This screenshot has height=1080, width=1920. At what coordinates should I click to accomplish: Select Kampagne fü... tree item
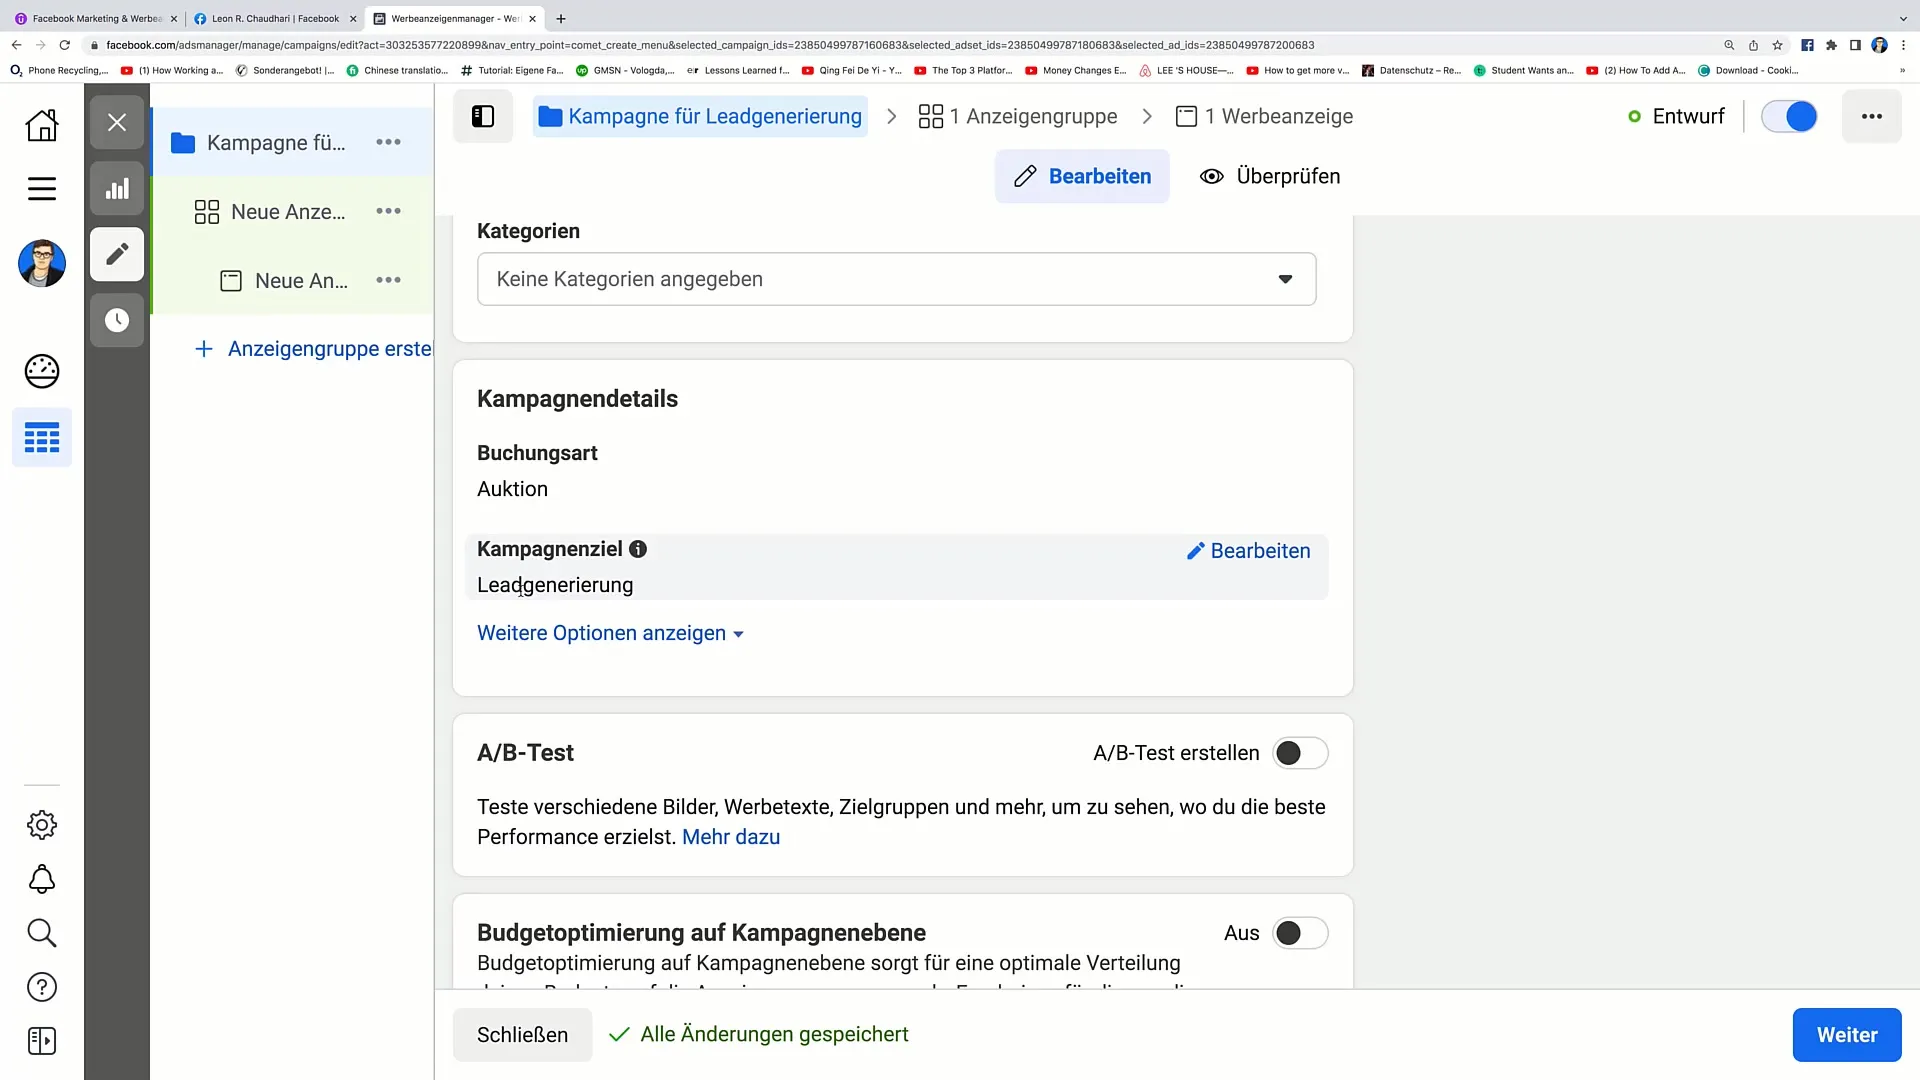click(276, 142)
